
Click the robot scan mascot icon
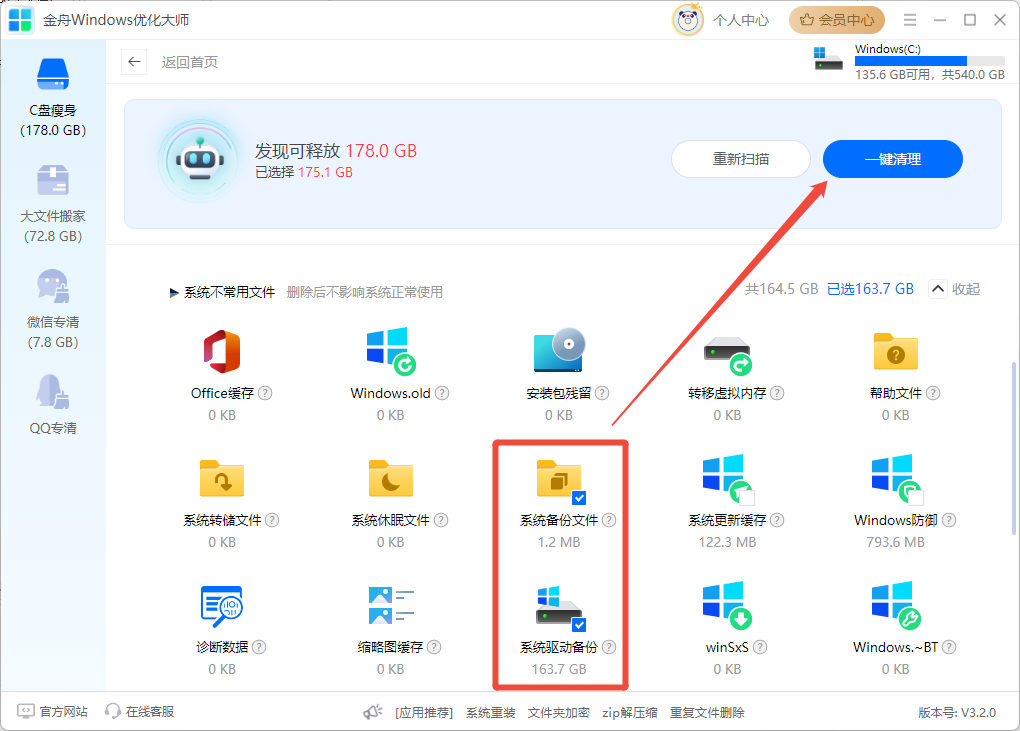tap(200, 159)
